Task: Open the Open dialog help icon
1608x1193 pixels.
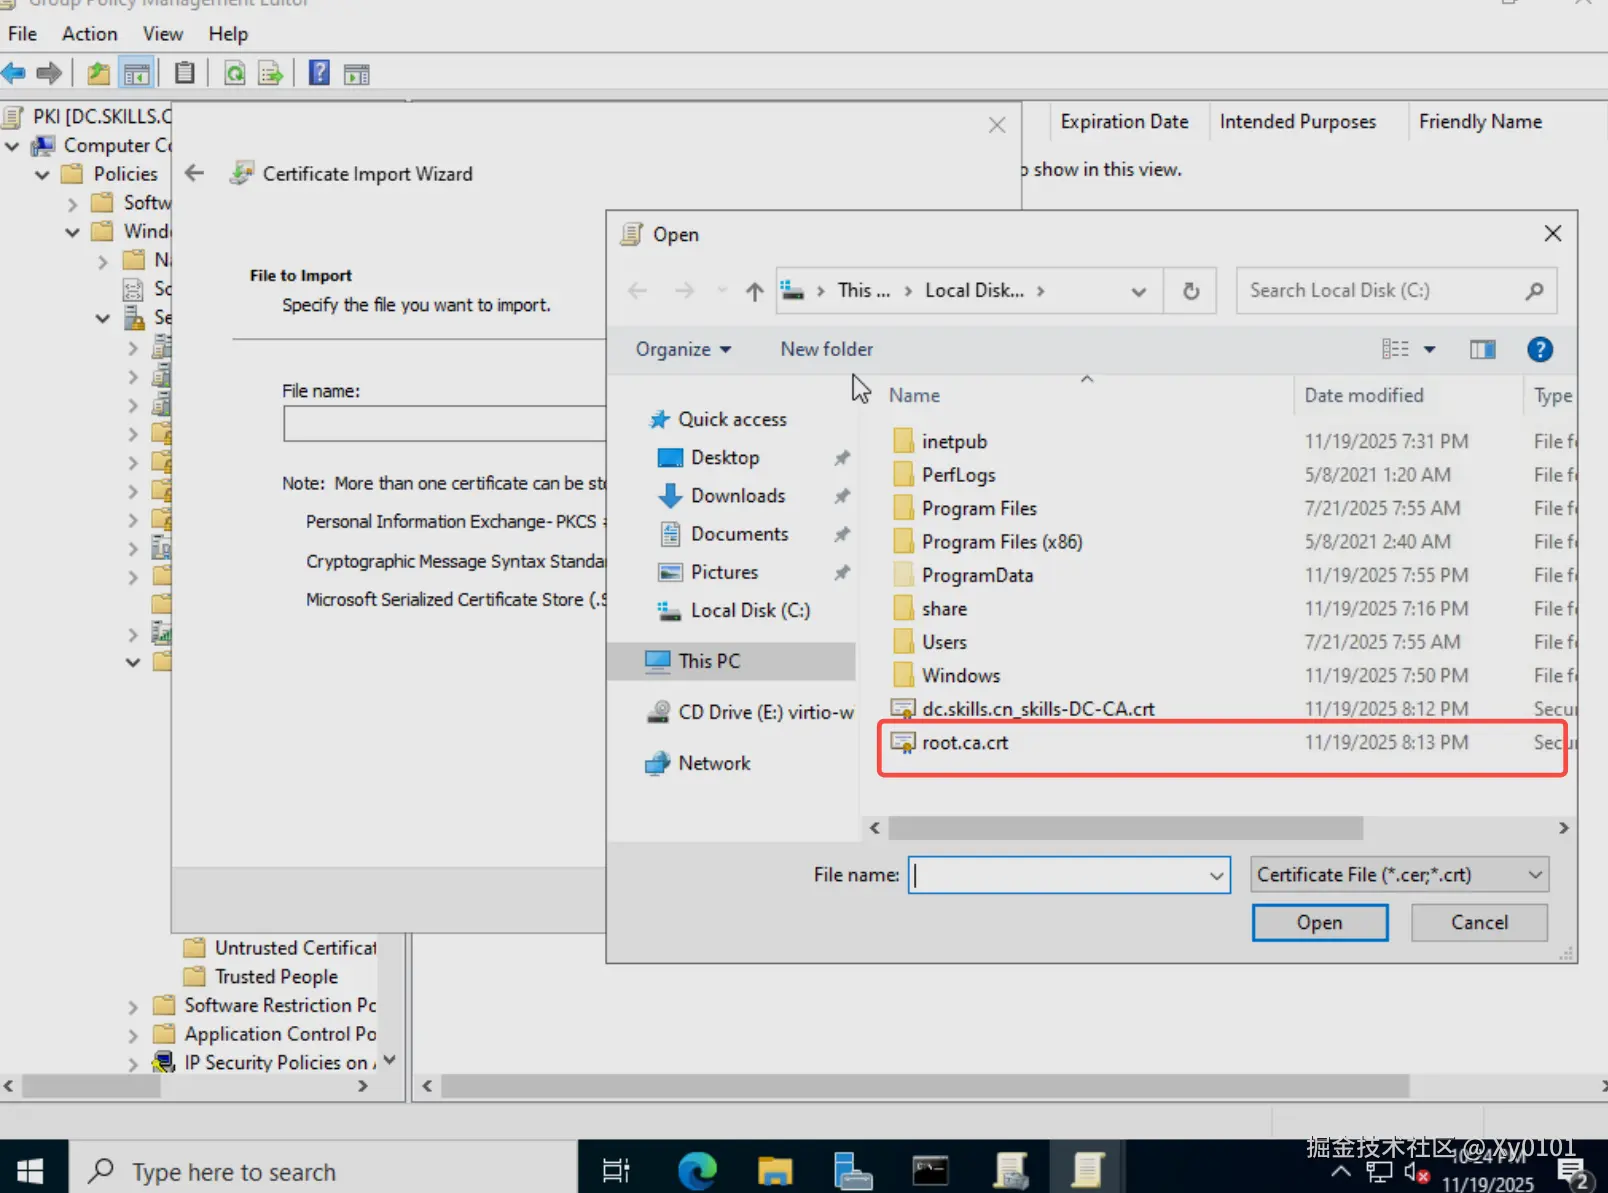Action: coord(1540,349)
